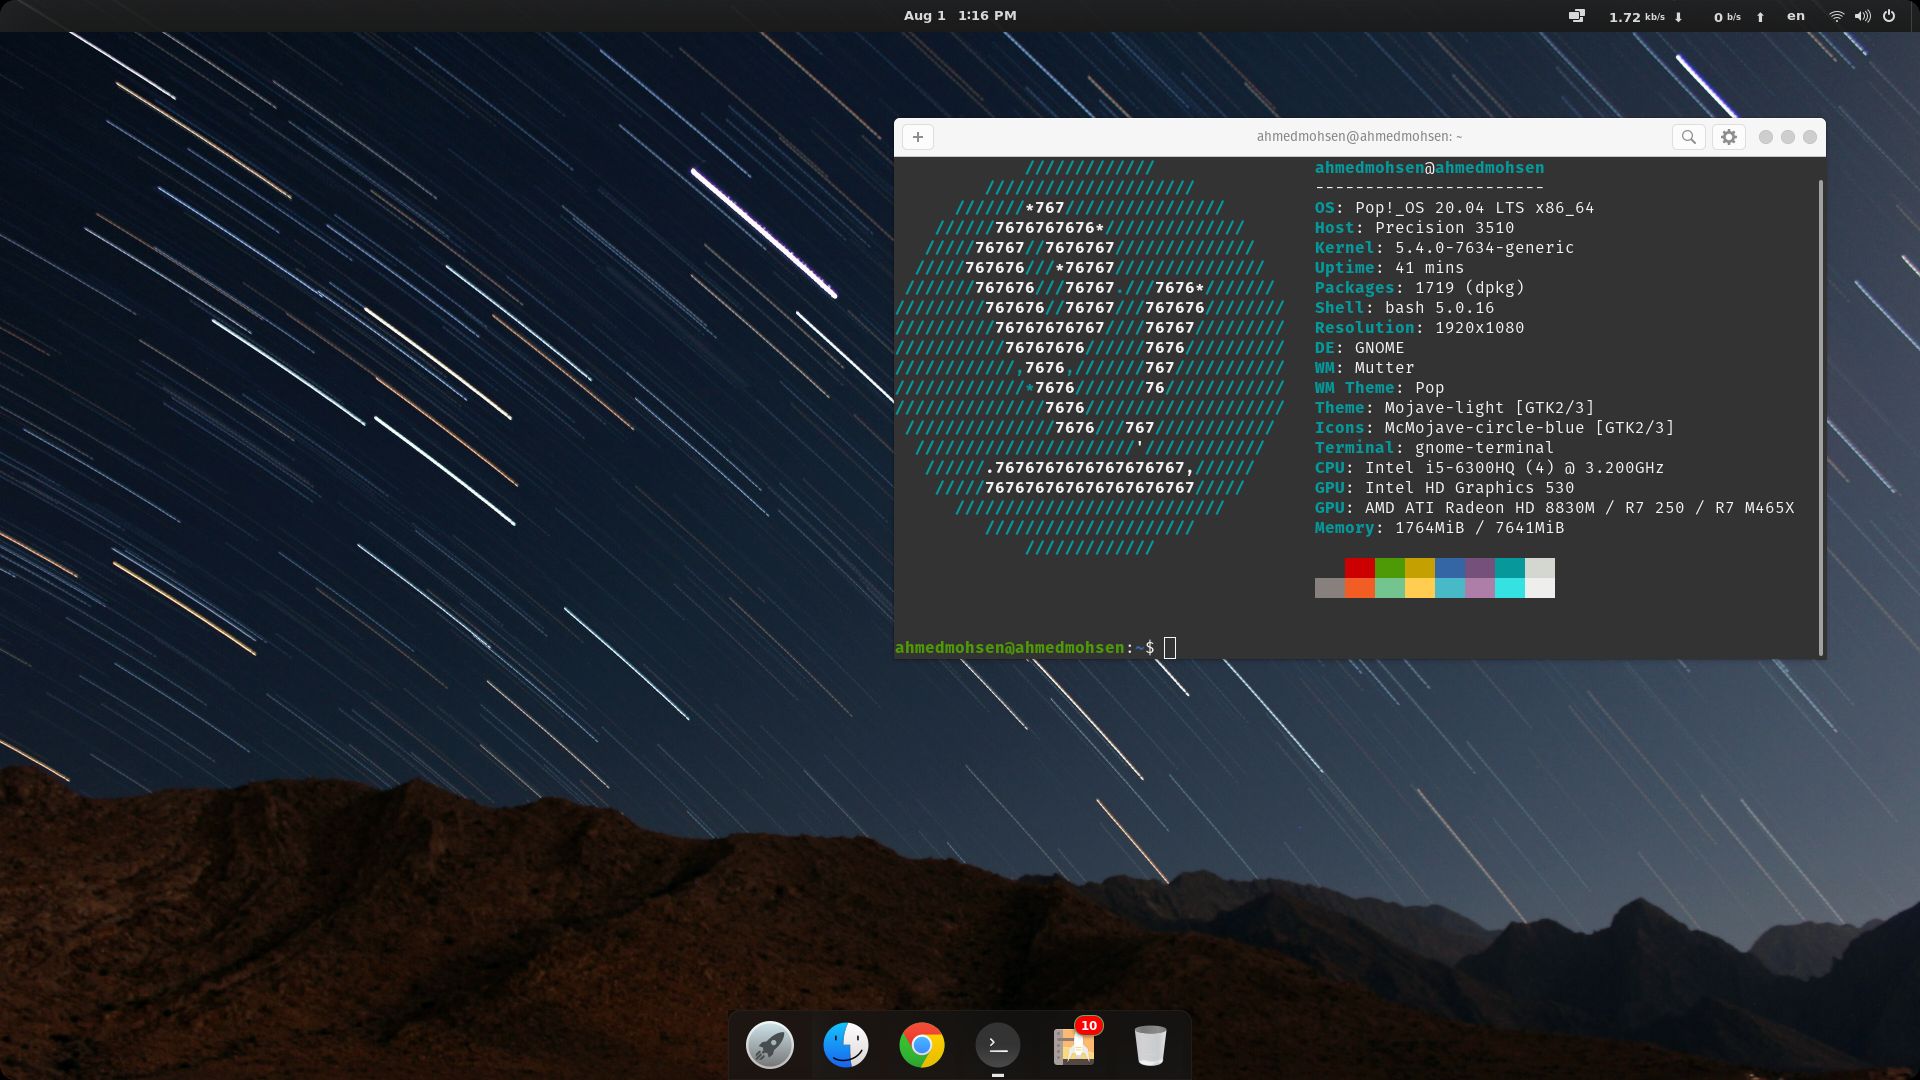Toggle Wi-Fi from the status bar icon
The image size is (1920, 1080).
(x=1835, y=16)
